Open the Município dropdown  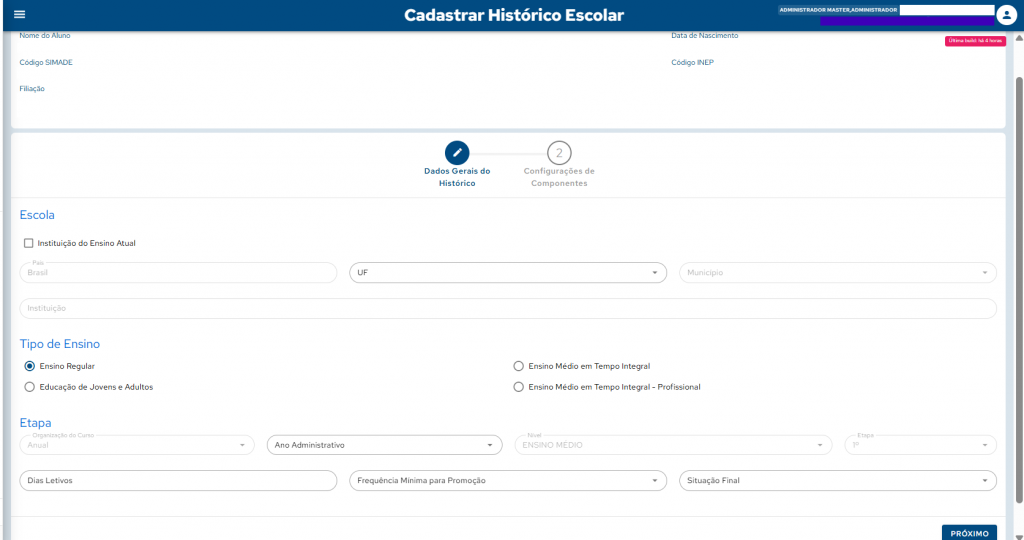(837, 273)
